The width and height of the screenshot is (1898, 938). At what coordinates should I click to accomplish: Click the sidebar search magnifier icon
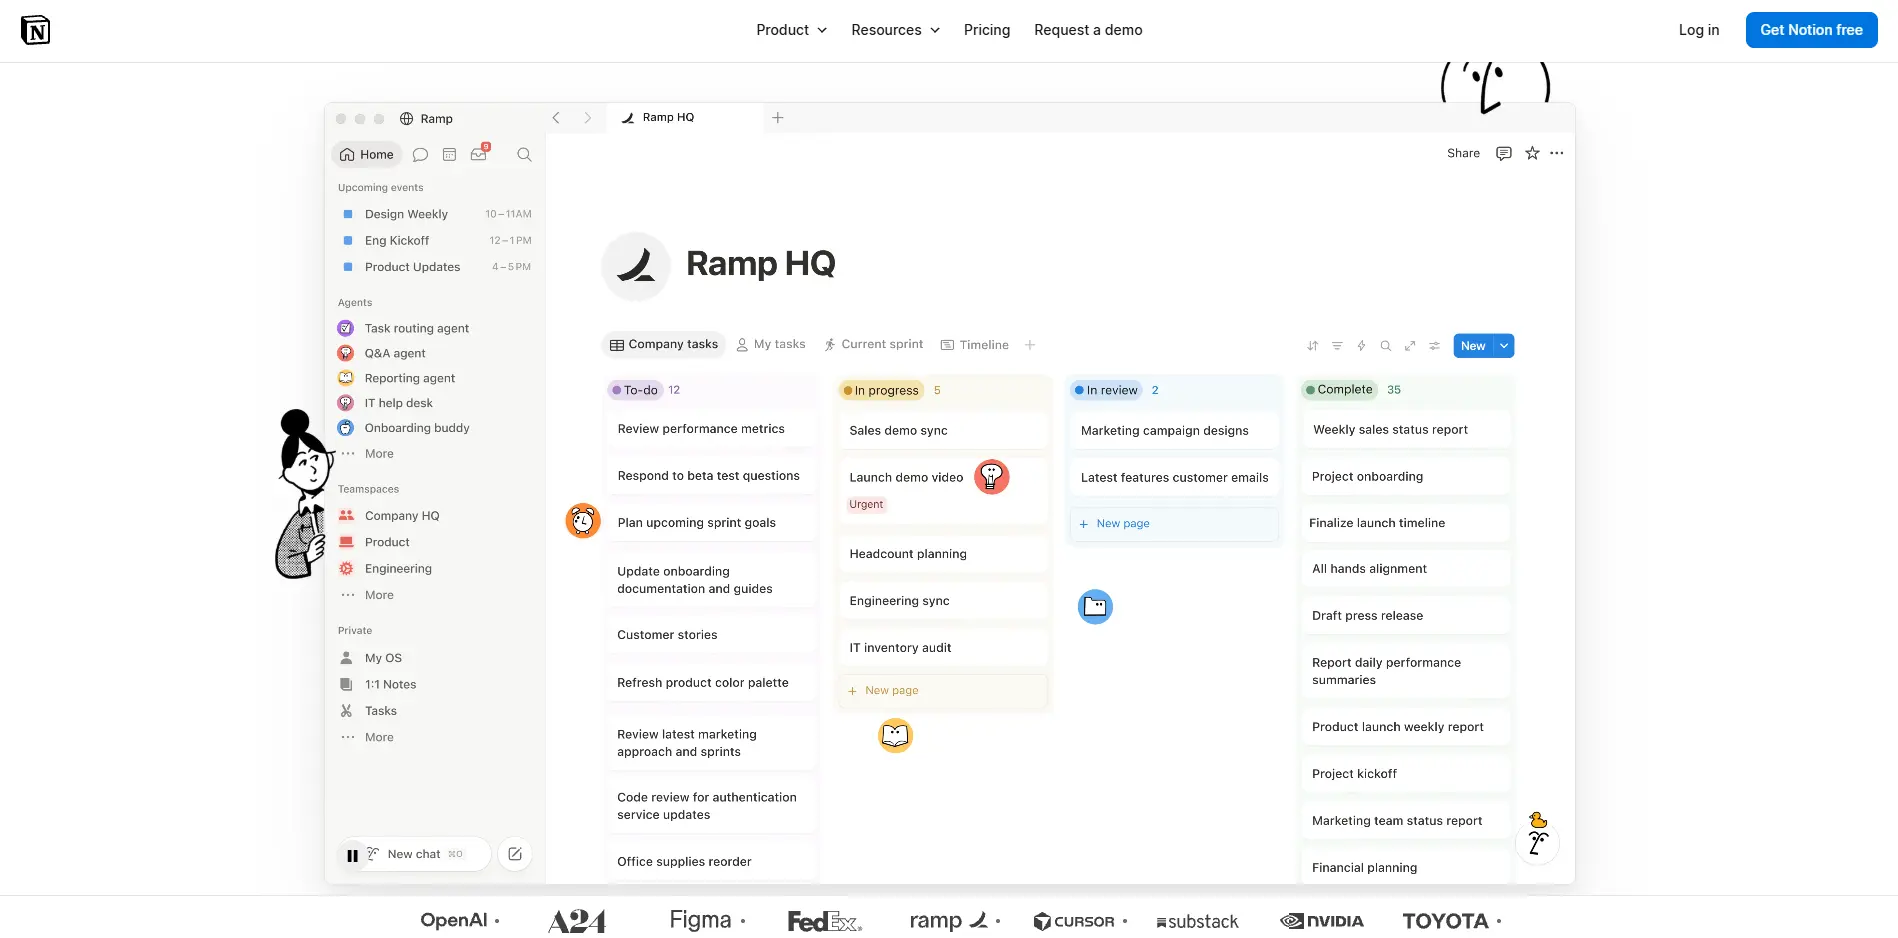[524, 155]
